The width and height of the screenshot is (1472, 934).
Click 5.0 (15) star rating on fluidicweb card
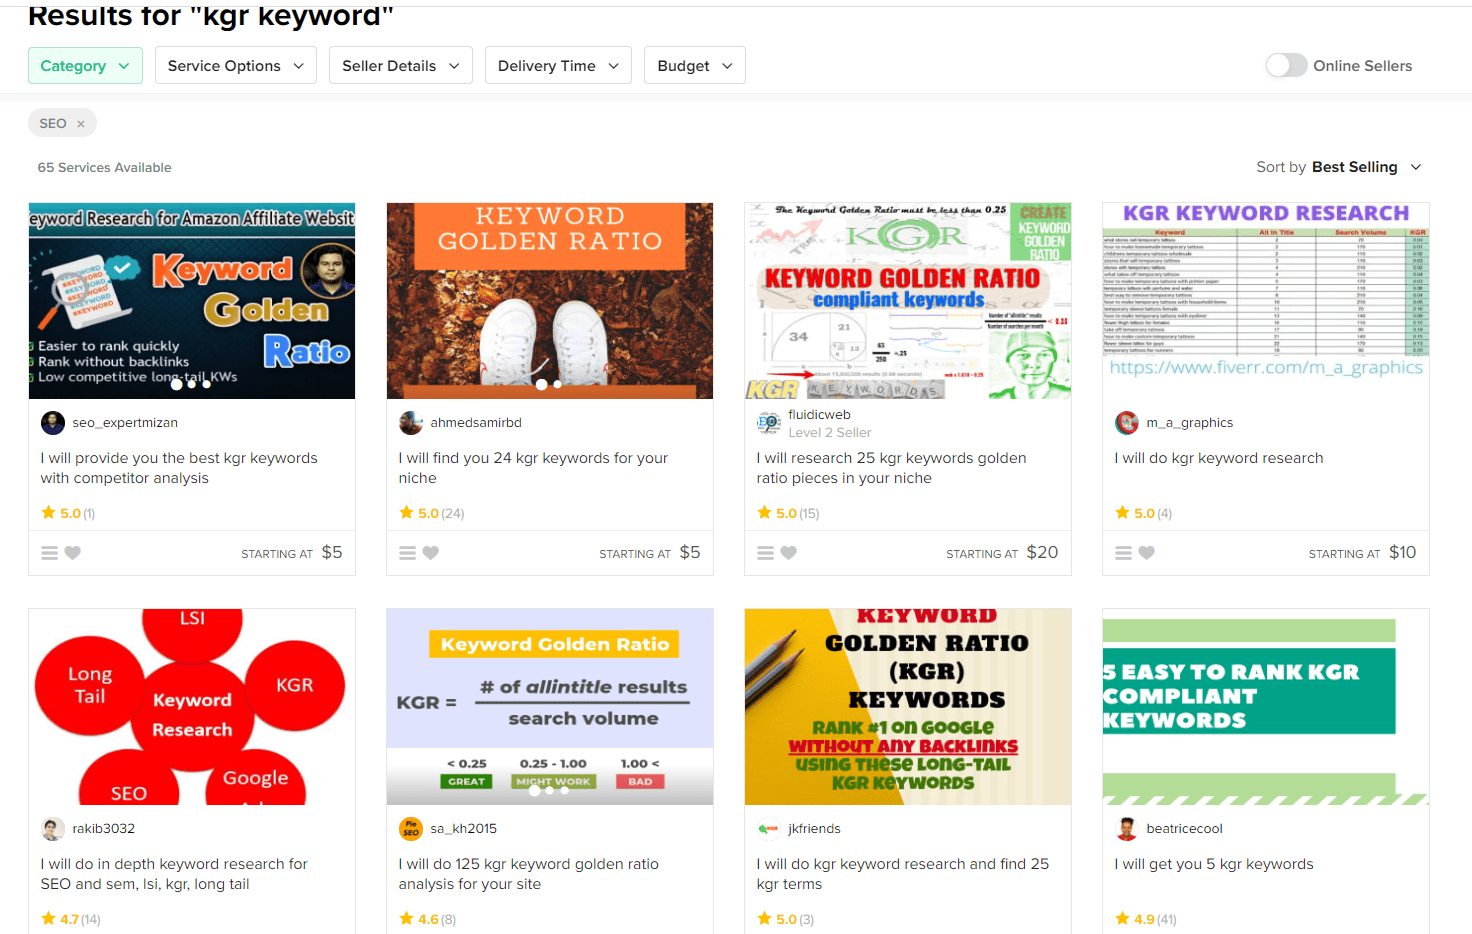[x=788, y=513]
